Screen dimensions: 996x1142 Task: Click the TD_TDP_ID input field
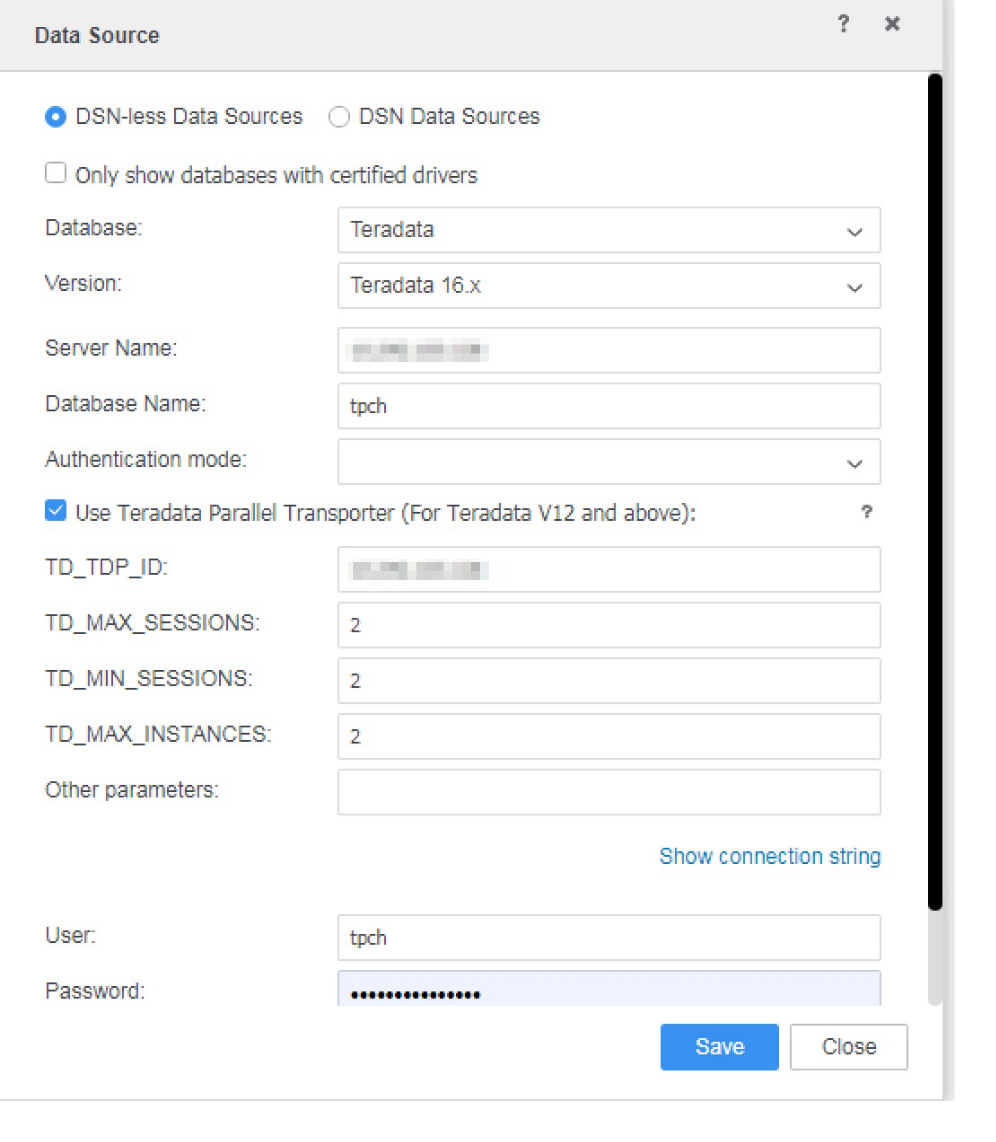point(609,570)
